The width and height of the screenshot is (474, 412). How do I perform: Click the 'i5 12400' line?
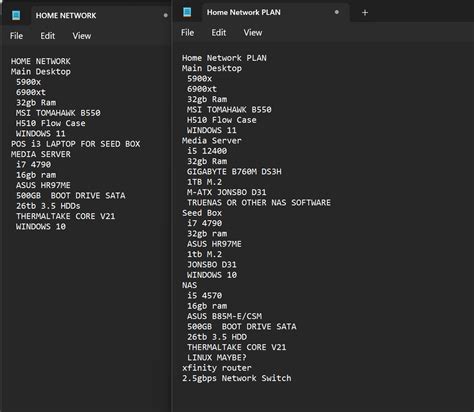[207, 151]
